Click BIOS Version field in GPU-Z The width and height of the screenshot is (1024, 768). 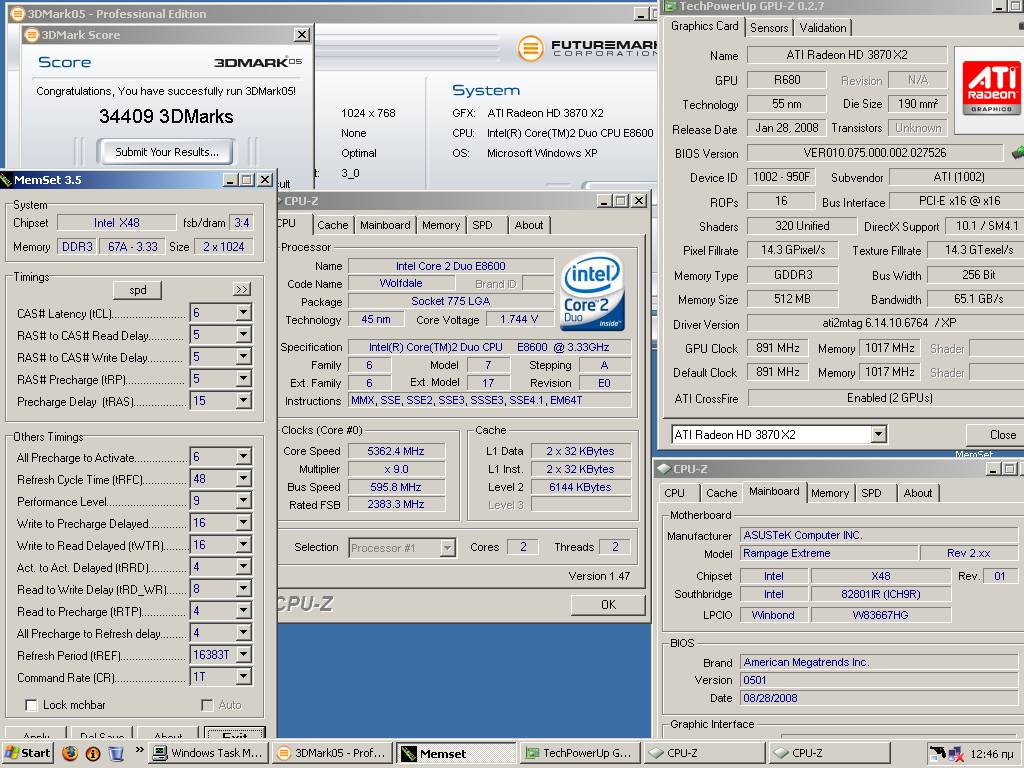[874, 153]
